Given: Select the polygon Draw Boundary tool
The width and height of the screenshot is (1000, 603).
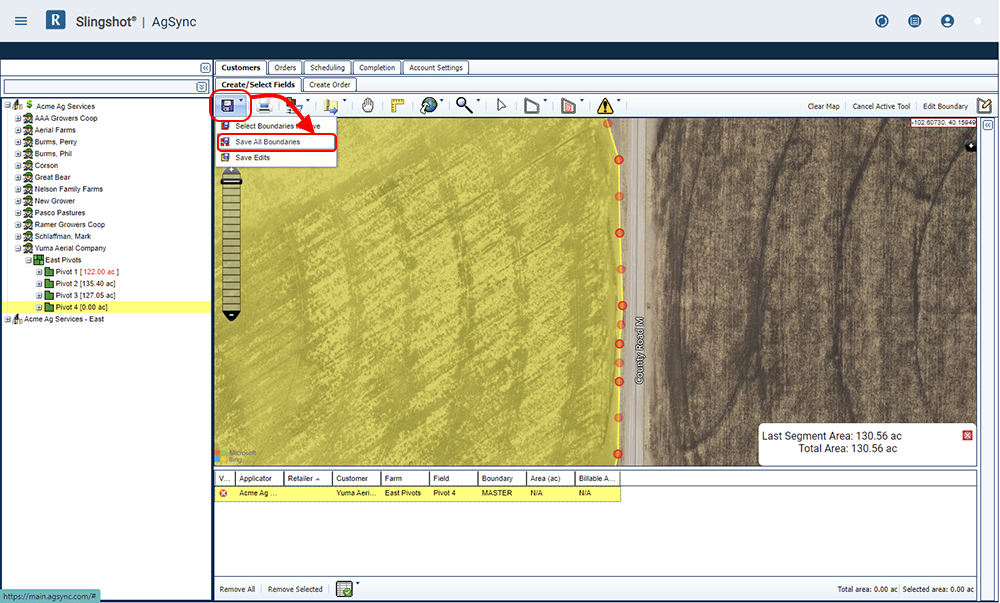Looking at the screenshot, I should click(x=531, y=106).
